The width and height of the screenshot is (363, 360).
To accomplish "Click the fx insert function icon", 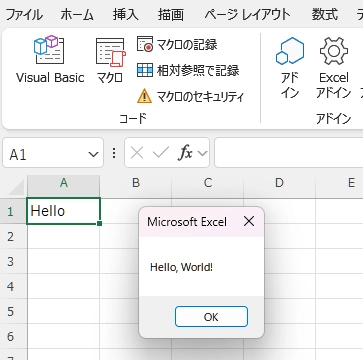I will pos(185,153).
